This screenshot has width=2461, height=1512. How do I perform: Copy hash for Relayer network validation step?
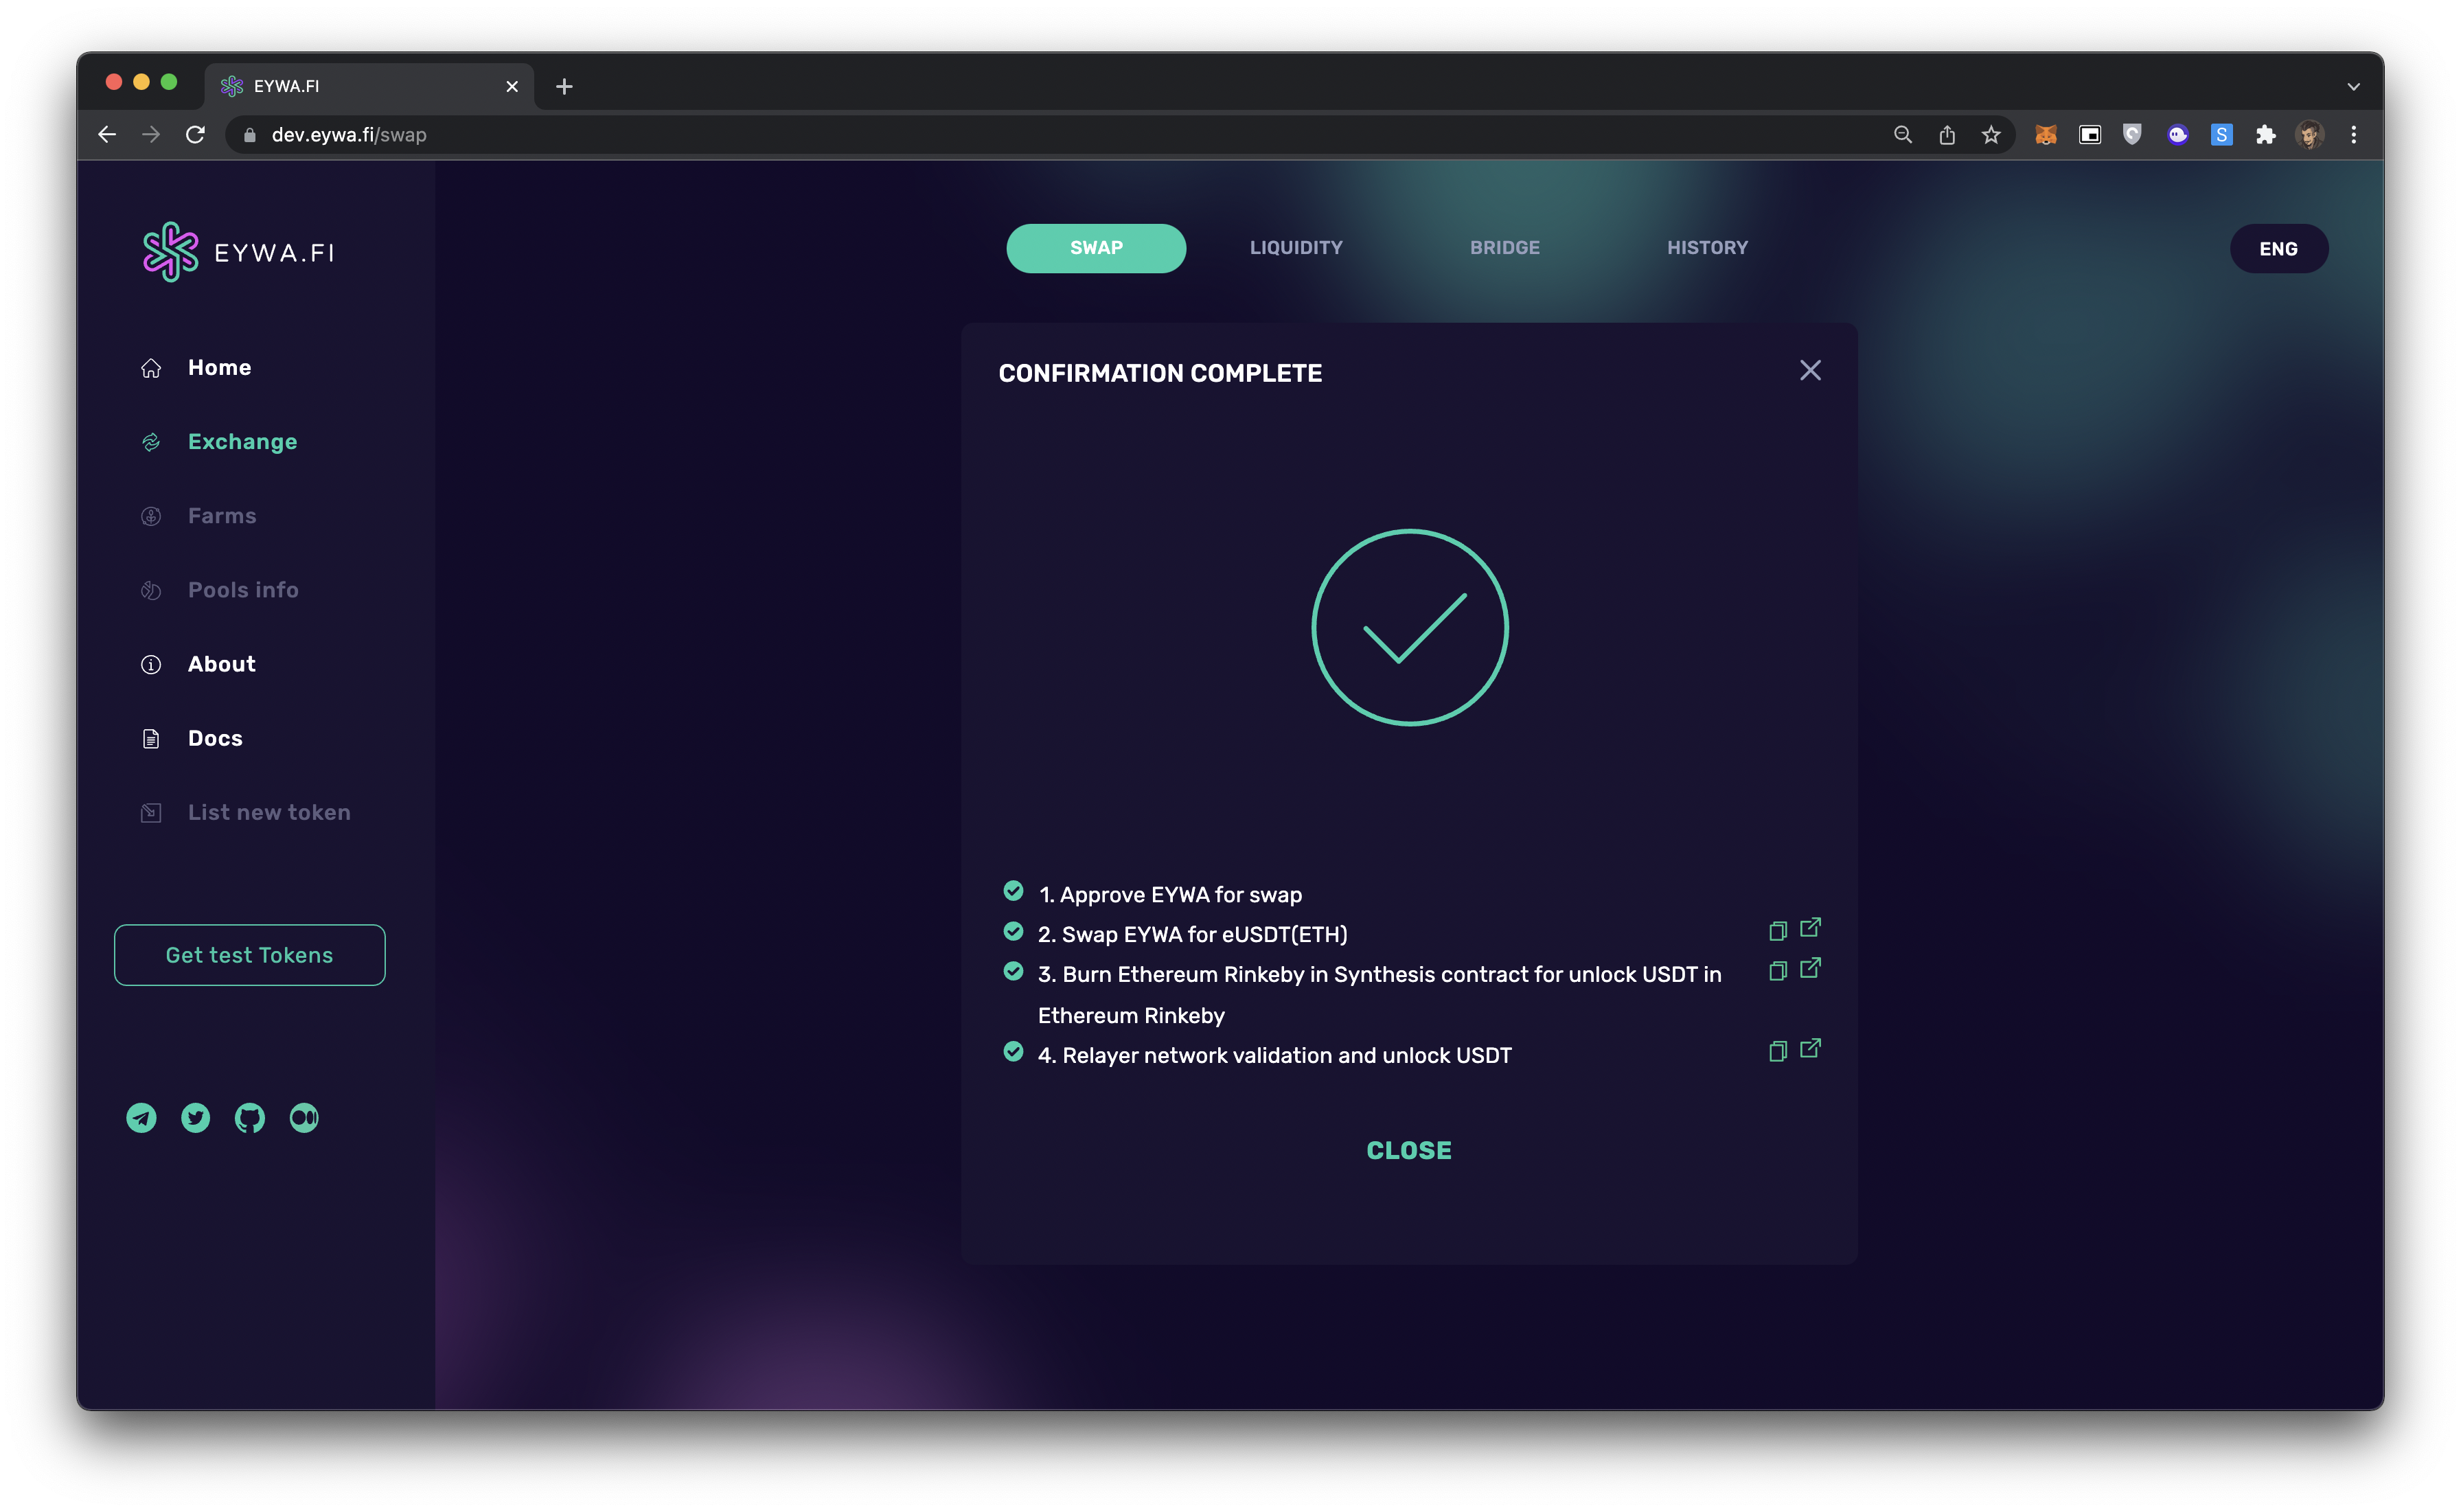[x=1777, y=1051]
